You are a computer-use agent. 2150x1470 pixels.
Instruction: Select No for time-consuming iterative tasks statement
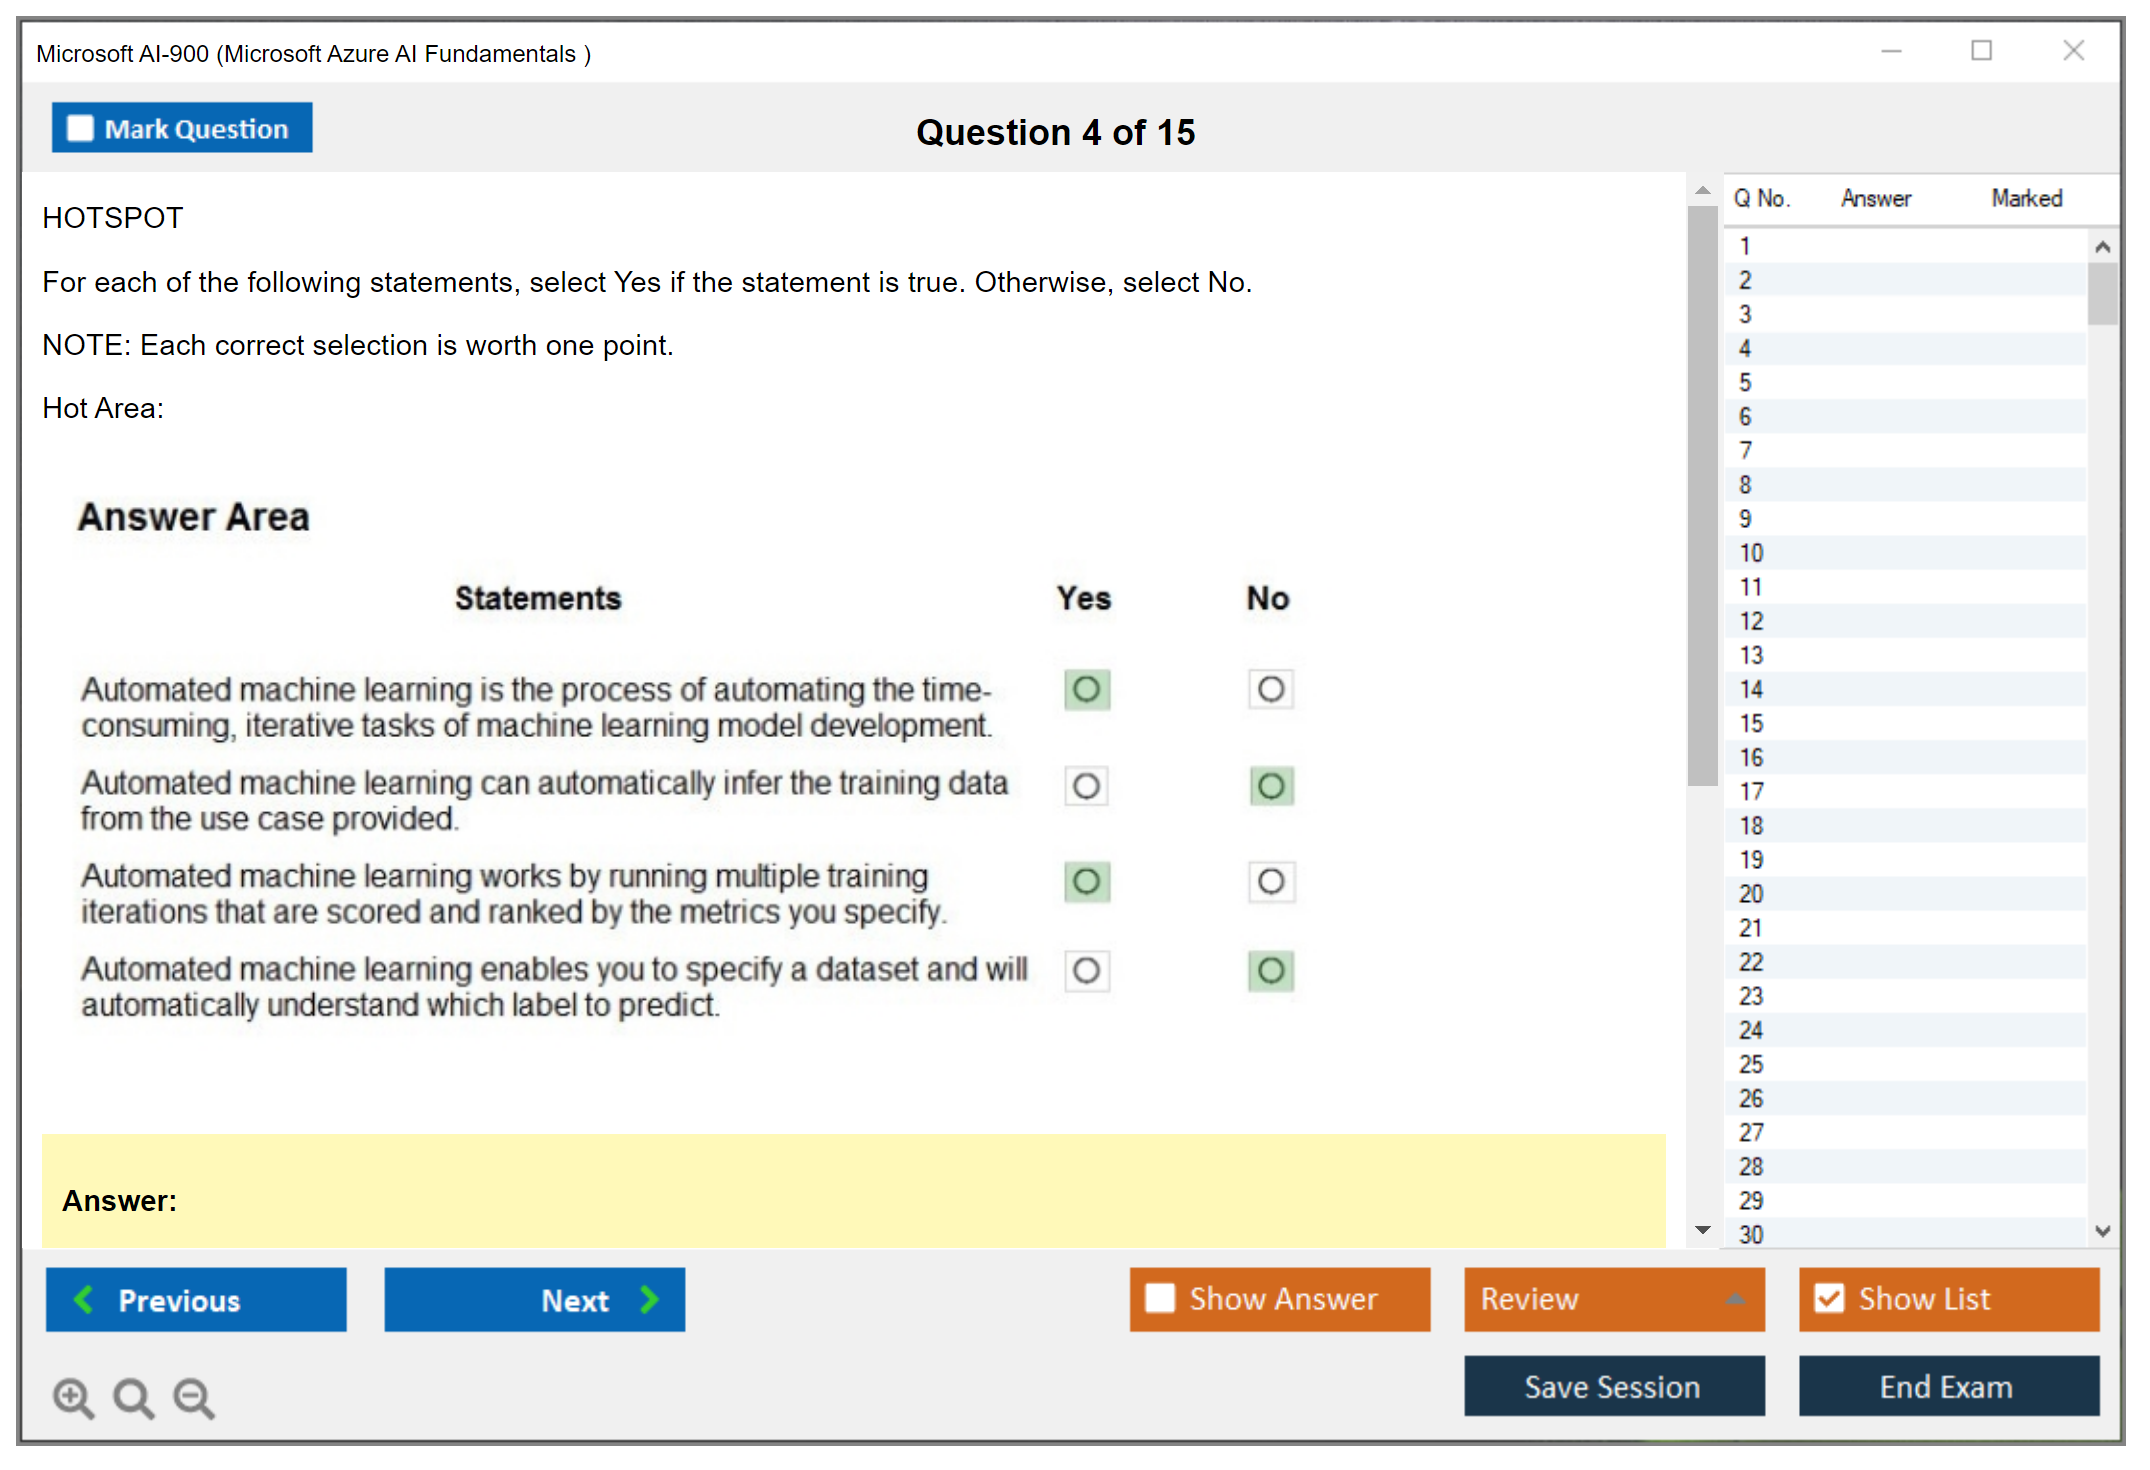pyautogui.click(x=1270, y=689)
